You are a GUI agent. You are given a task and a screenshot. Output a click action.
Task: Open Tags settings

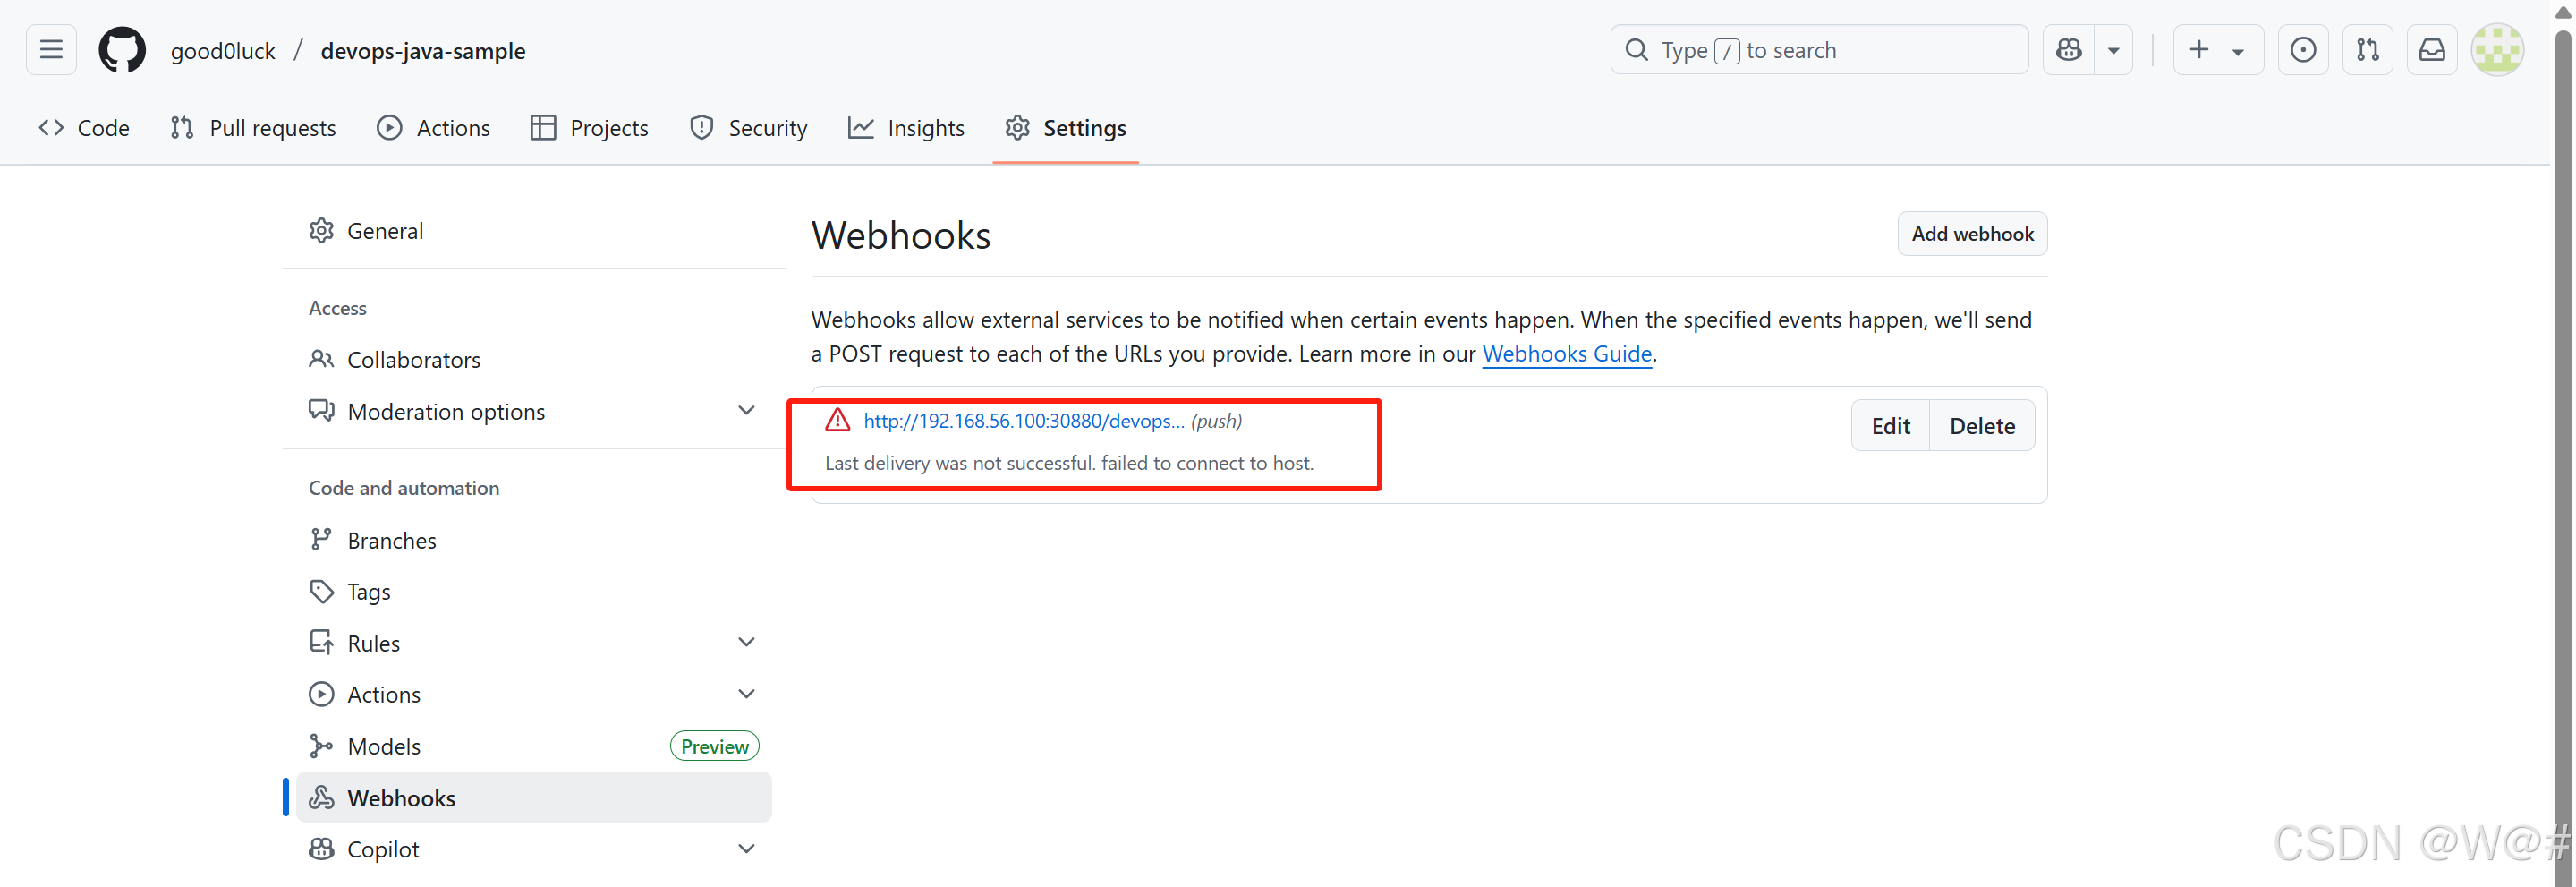click(534, 592)
